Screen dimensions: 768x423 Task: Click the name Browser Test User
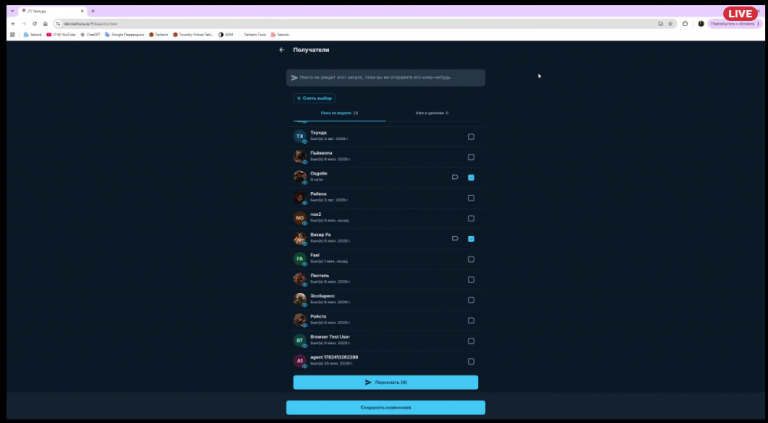click(x=330, y=337)
